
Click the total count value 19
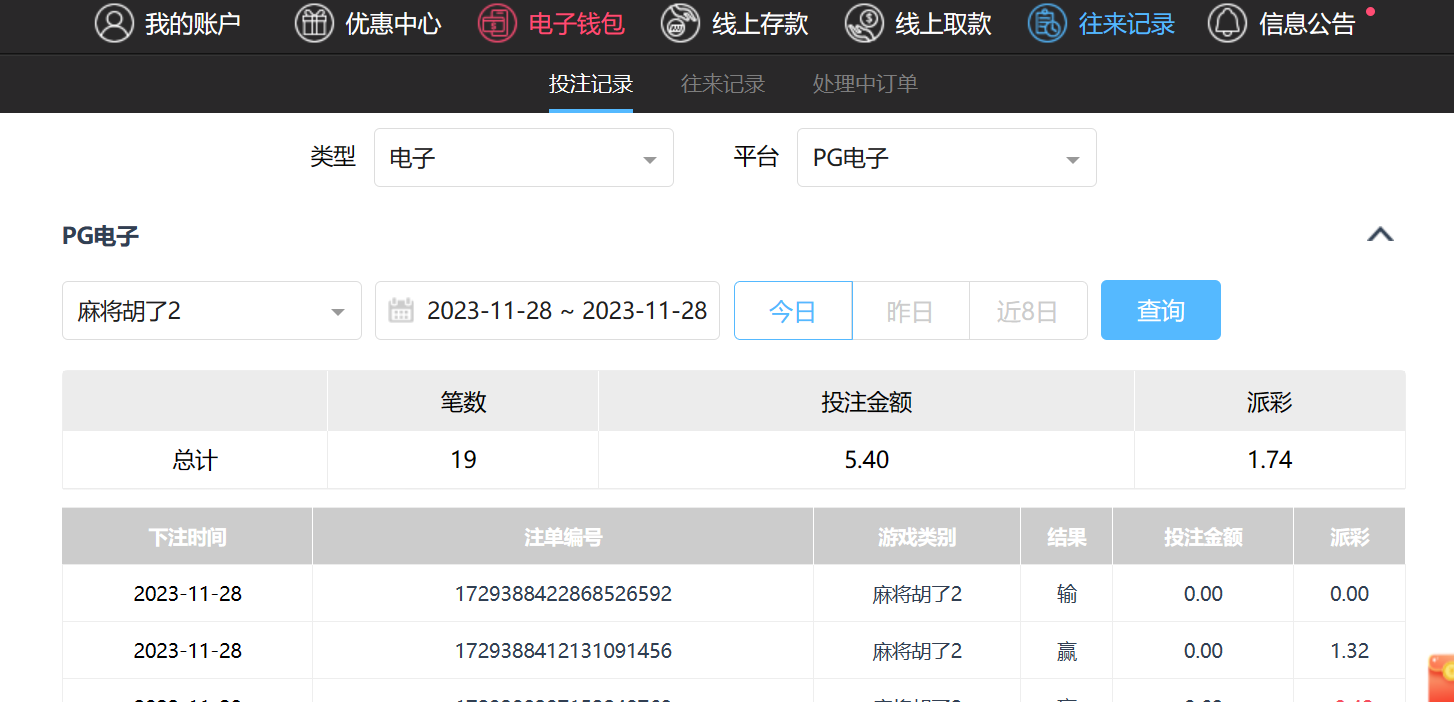pos(463,460)
